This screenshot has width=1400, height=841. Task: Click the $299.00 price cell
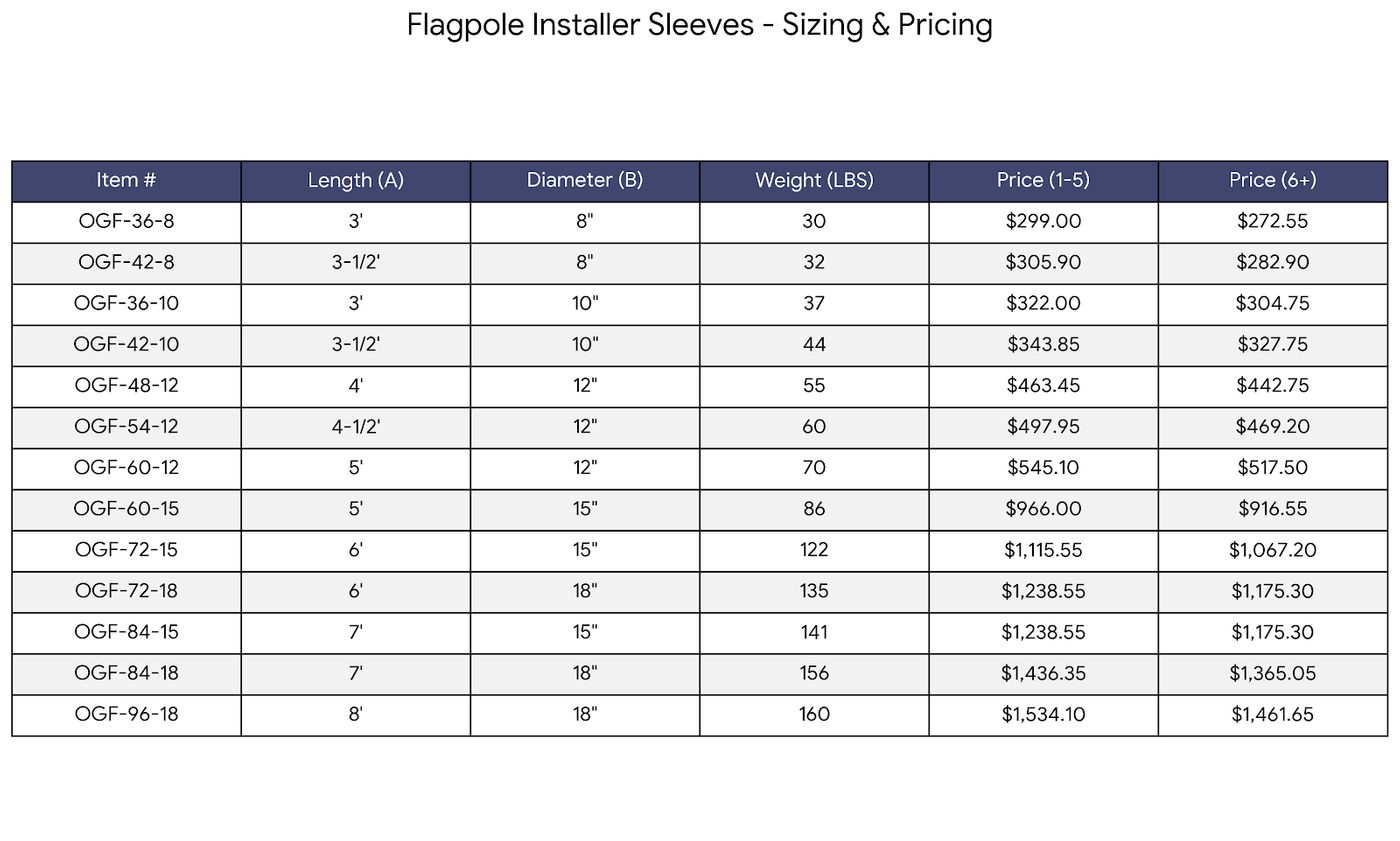[1043, 222]
